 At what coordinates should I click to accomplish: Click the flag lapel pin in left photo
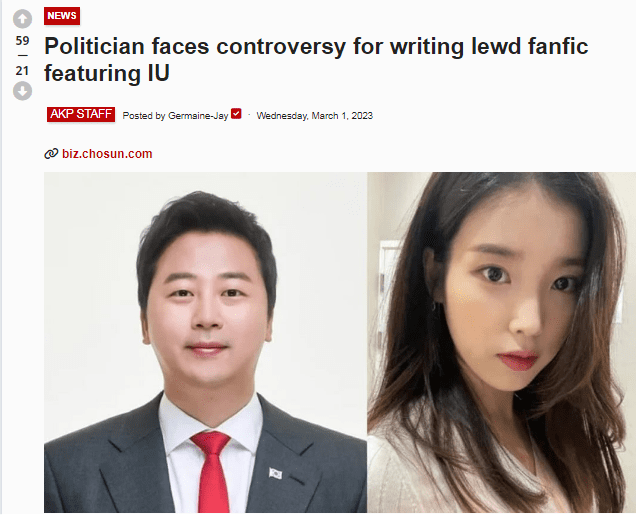[x=275, y=473]
